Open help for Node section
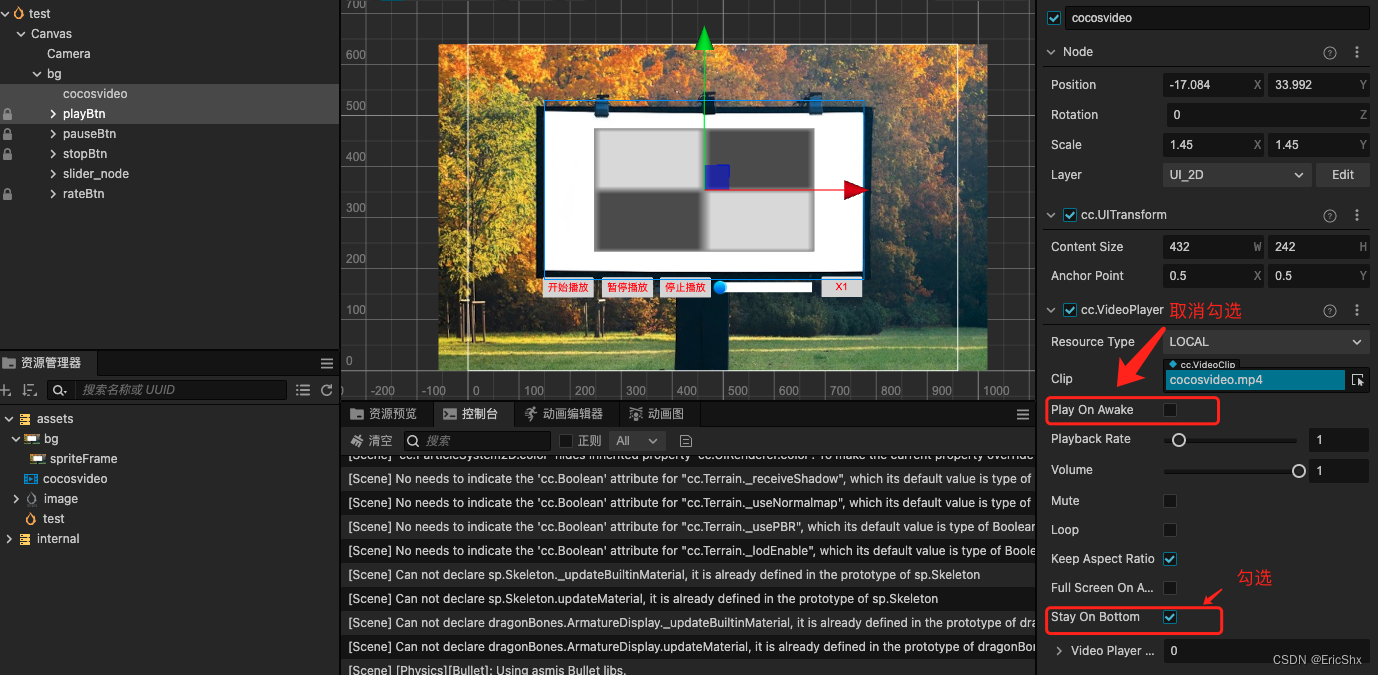The image size is (1378, 675). [1330, 52]
